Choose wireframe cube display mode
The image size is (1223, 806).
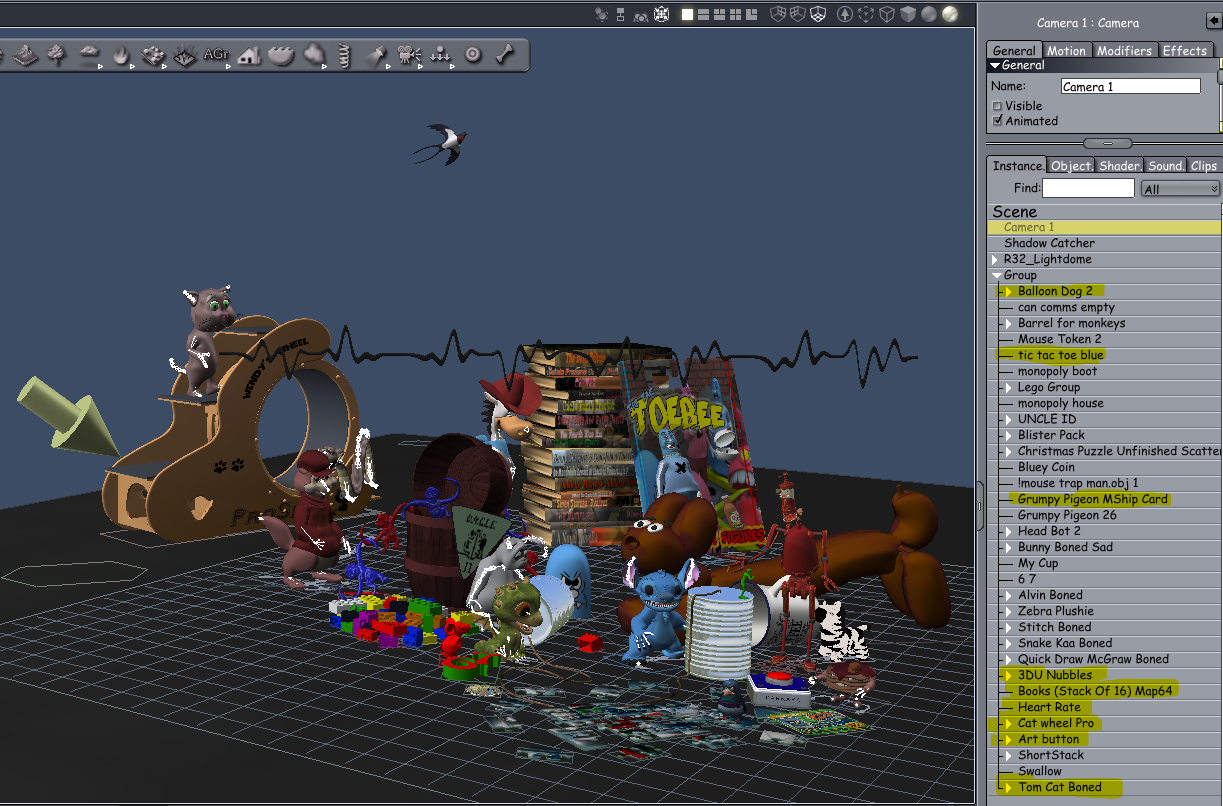(x=887, y=14)
